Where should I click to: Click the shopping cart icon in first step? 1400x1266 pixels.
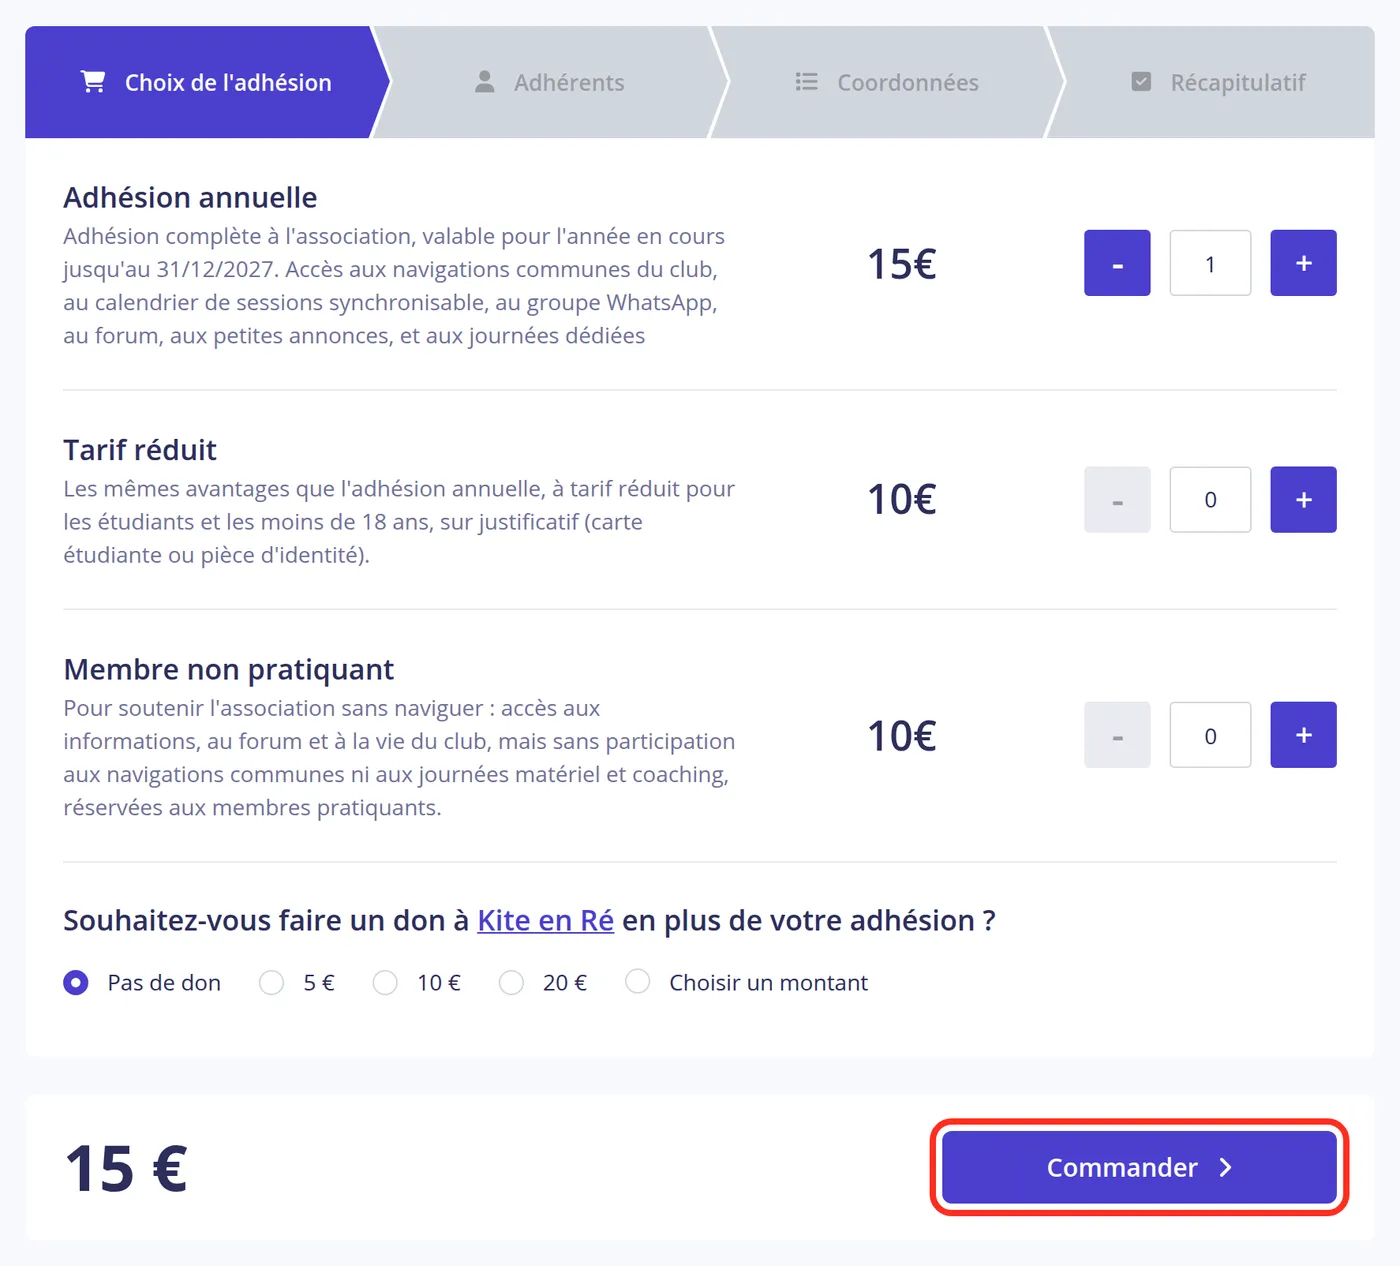93,82
